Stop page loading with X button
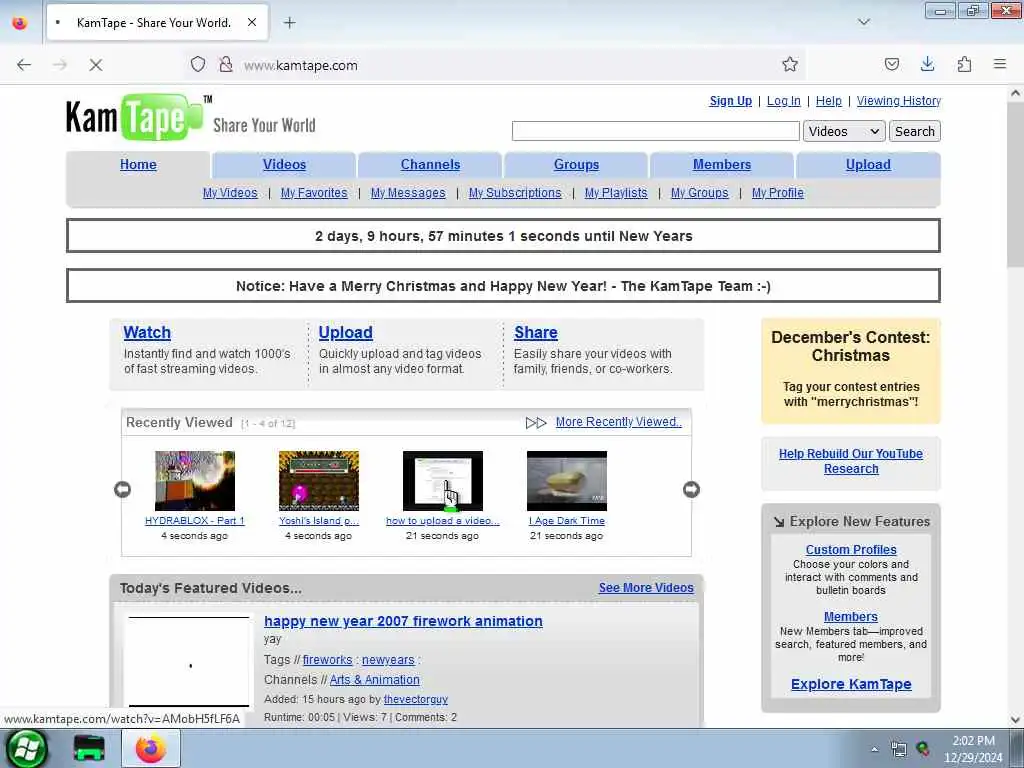The width and height of the screenshot is (1024, 768). pyautogui.click(x=95, y=65)
